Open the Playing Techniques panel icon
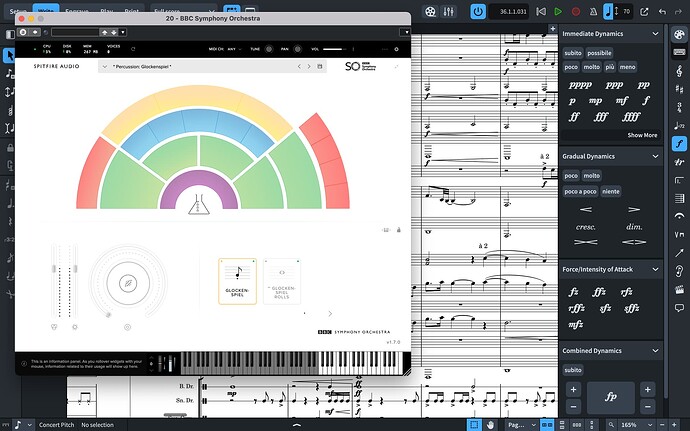The width and height of the screenshot is (690, 431). tap(679, 234)
